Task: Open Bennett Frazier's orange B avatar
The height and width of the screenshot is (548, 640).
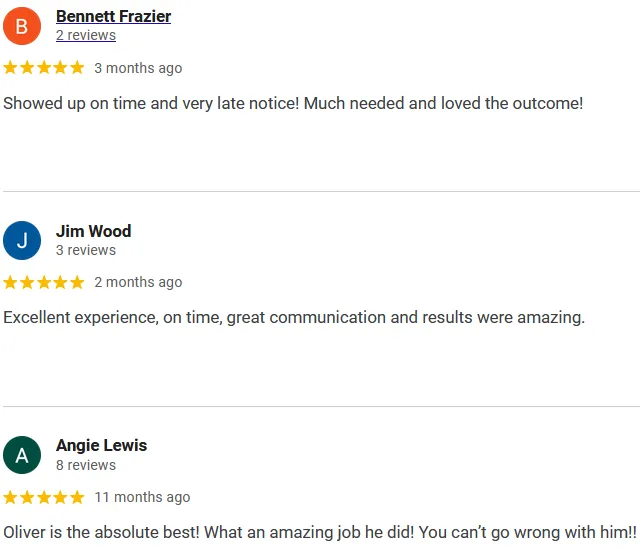Action: coord(22,26)
